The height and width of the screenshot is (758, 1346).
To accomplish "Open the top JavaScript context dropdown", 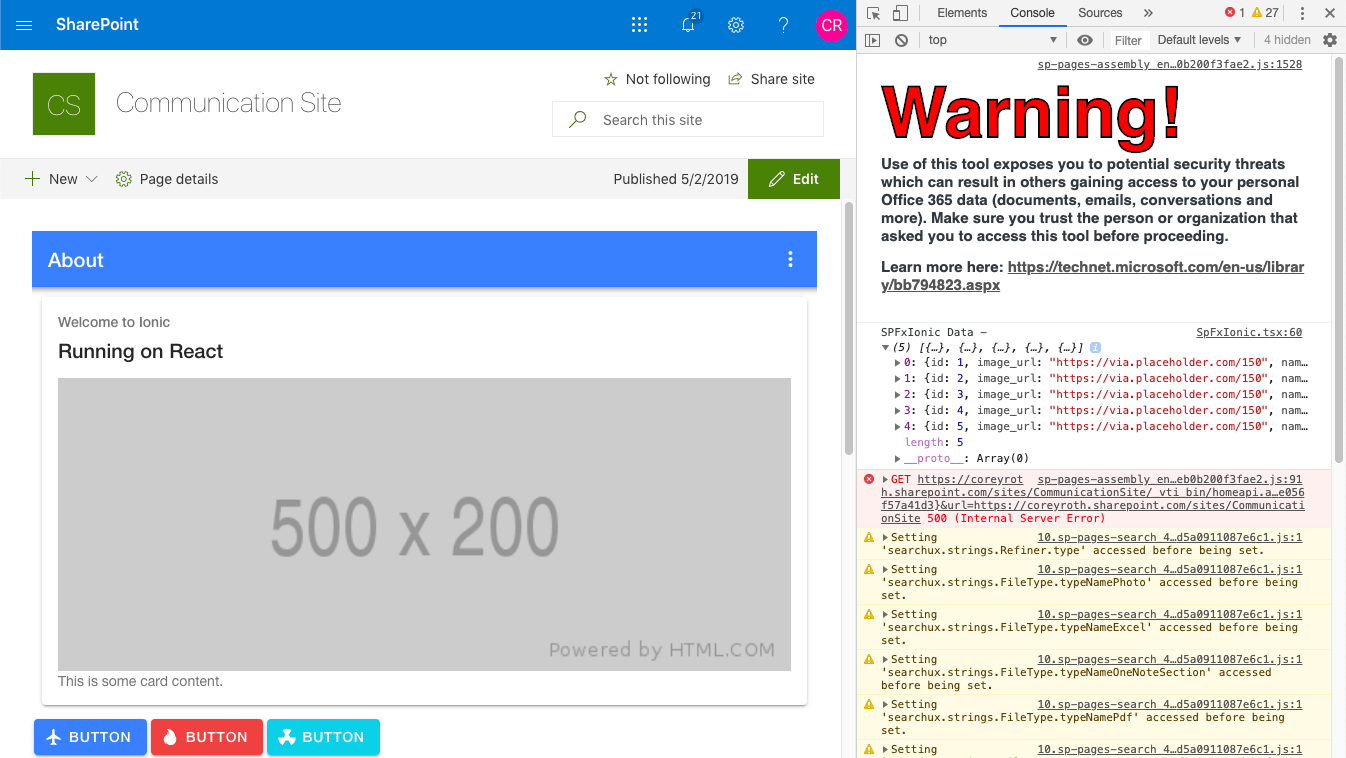I will coord(992,40).
